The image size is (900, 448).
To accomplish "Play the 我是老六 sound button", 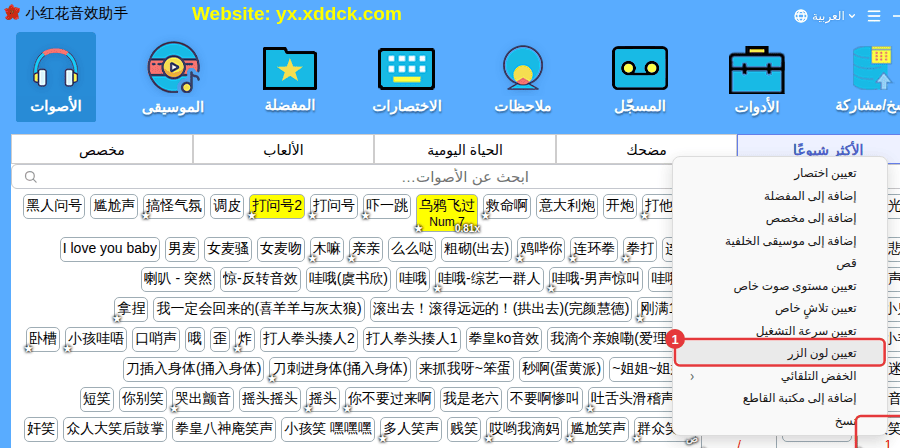I will pyautogui.click(x=471, y=399).
